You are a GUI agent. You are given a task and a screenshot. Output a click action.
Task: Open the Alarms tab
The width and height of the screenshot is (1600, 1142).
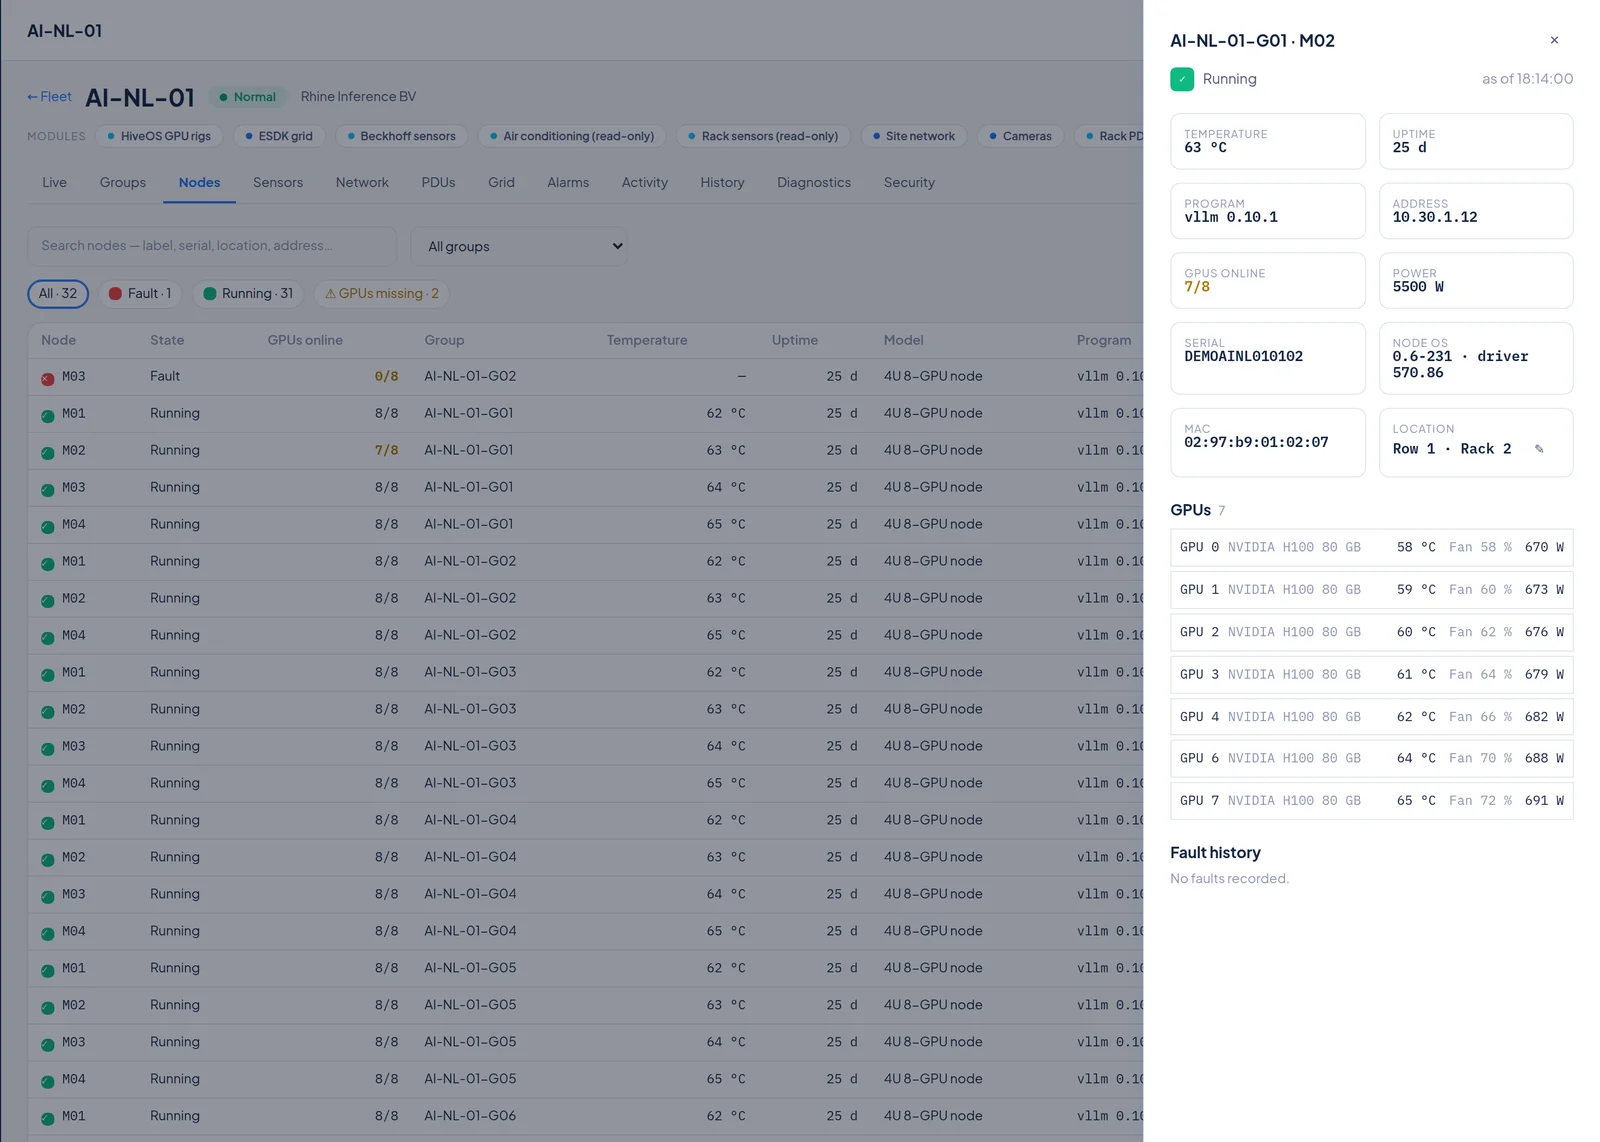[568, 183]
